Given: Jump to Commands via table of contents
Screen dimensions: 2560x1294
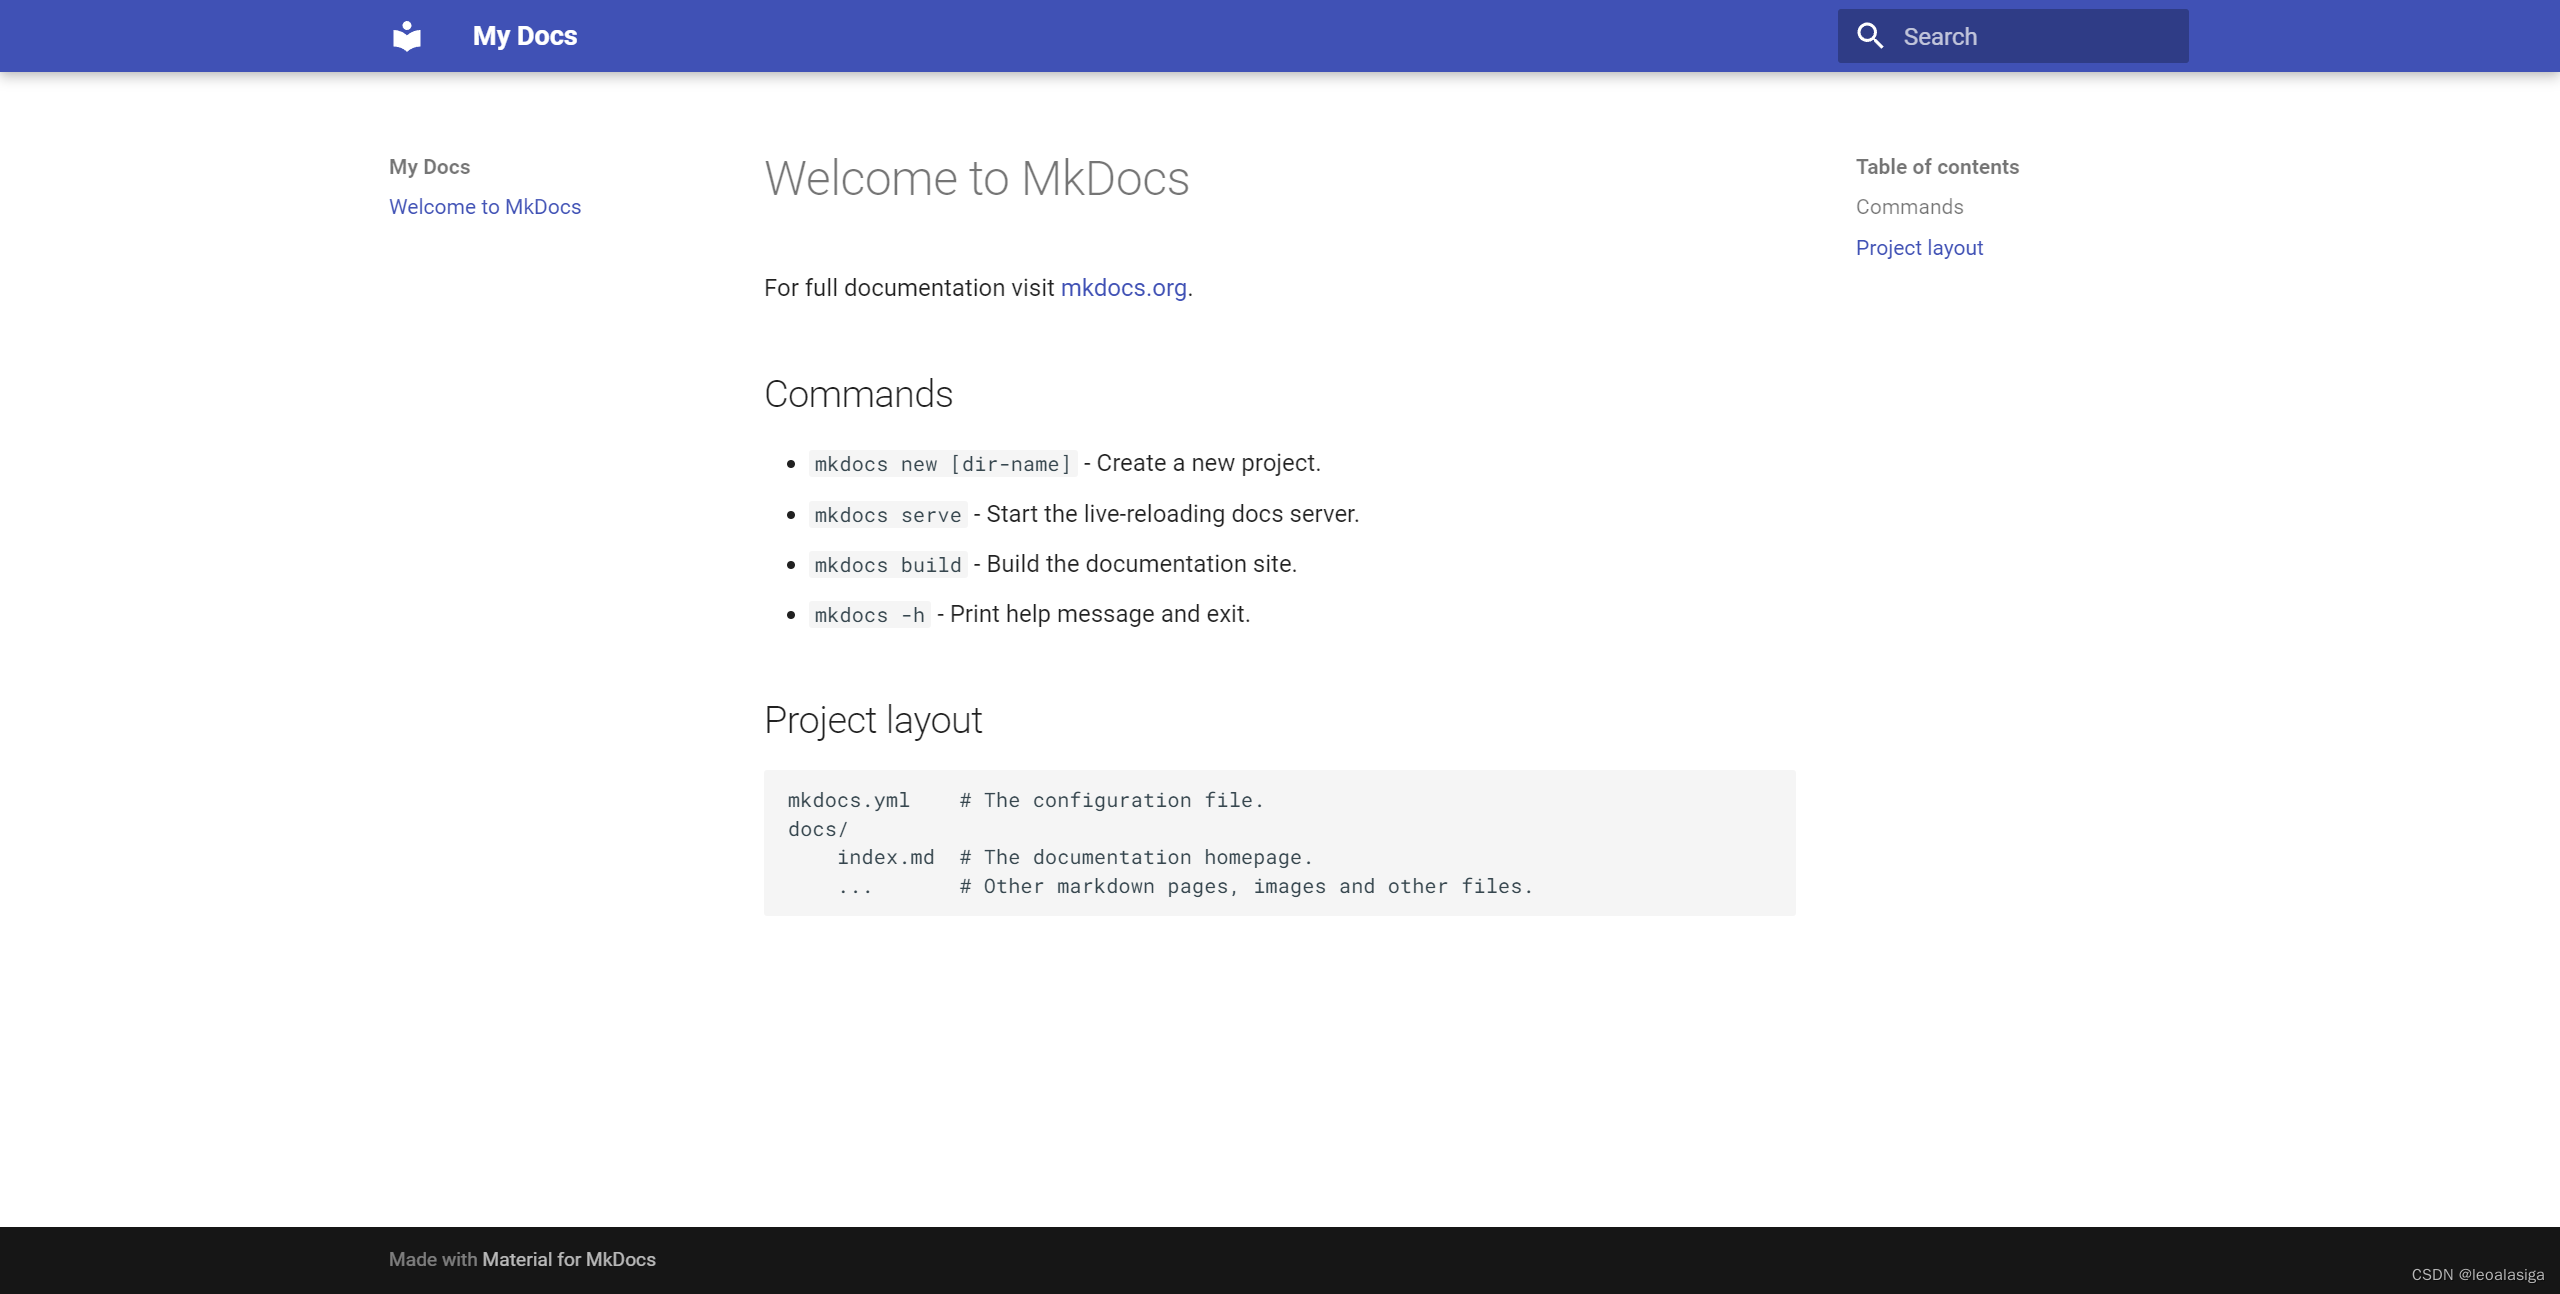Looking at the screenshot, I should 1909,207.
